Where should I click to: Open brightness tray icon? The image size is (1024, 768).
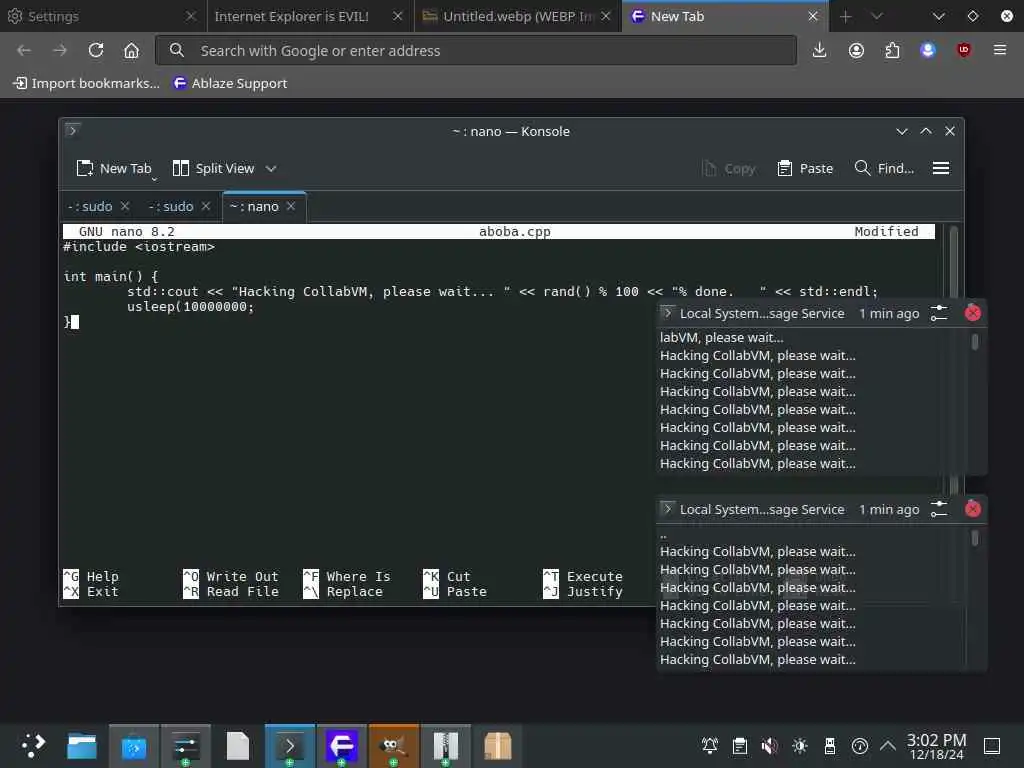click(800, 745)
